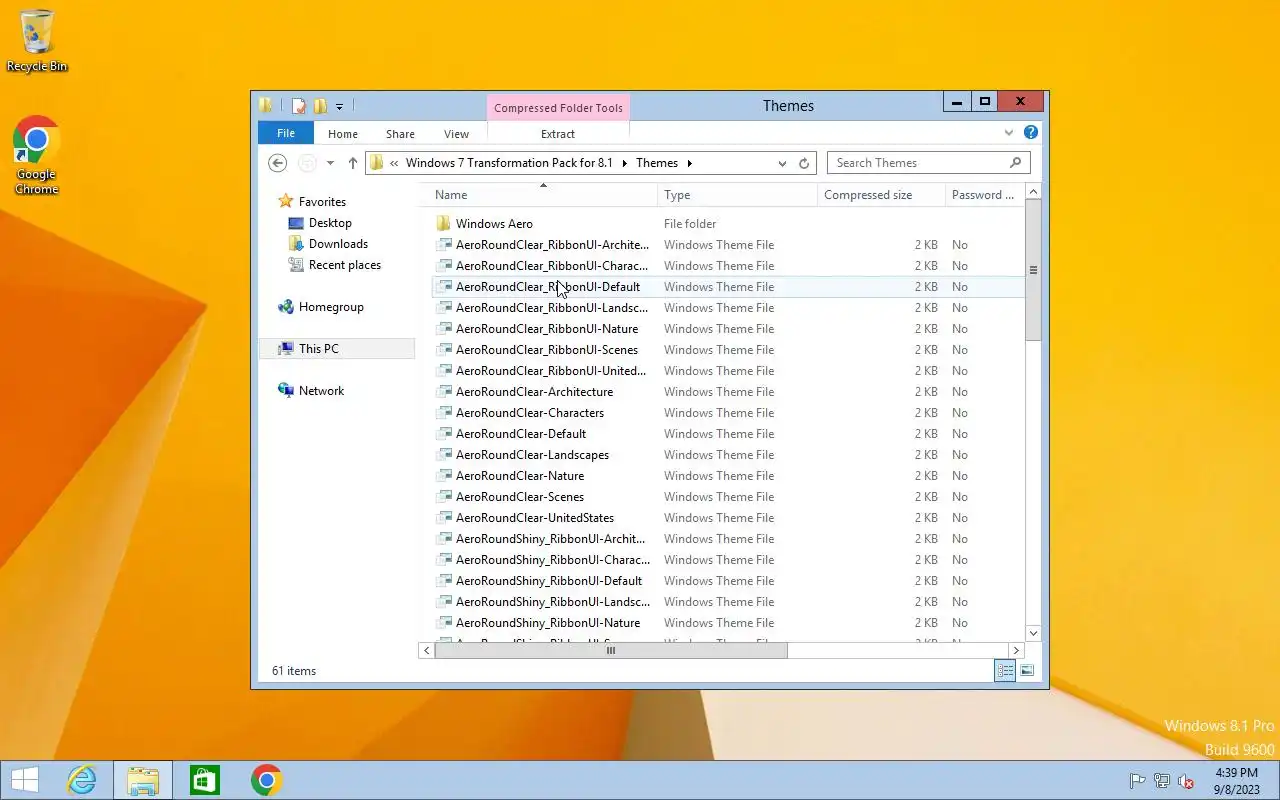Open the Help question mark icon

point(1031,132)
